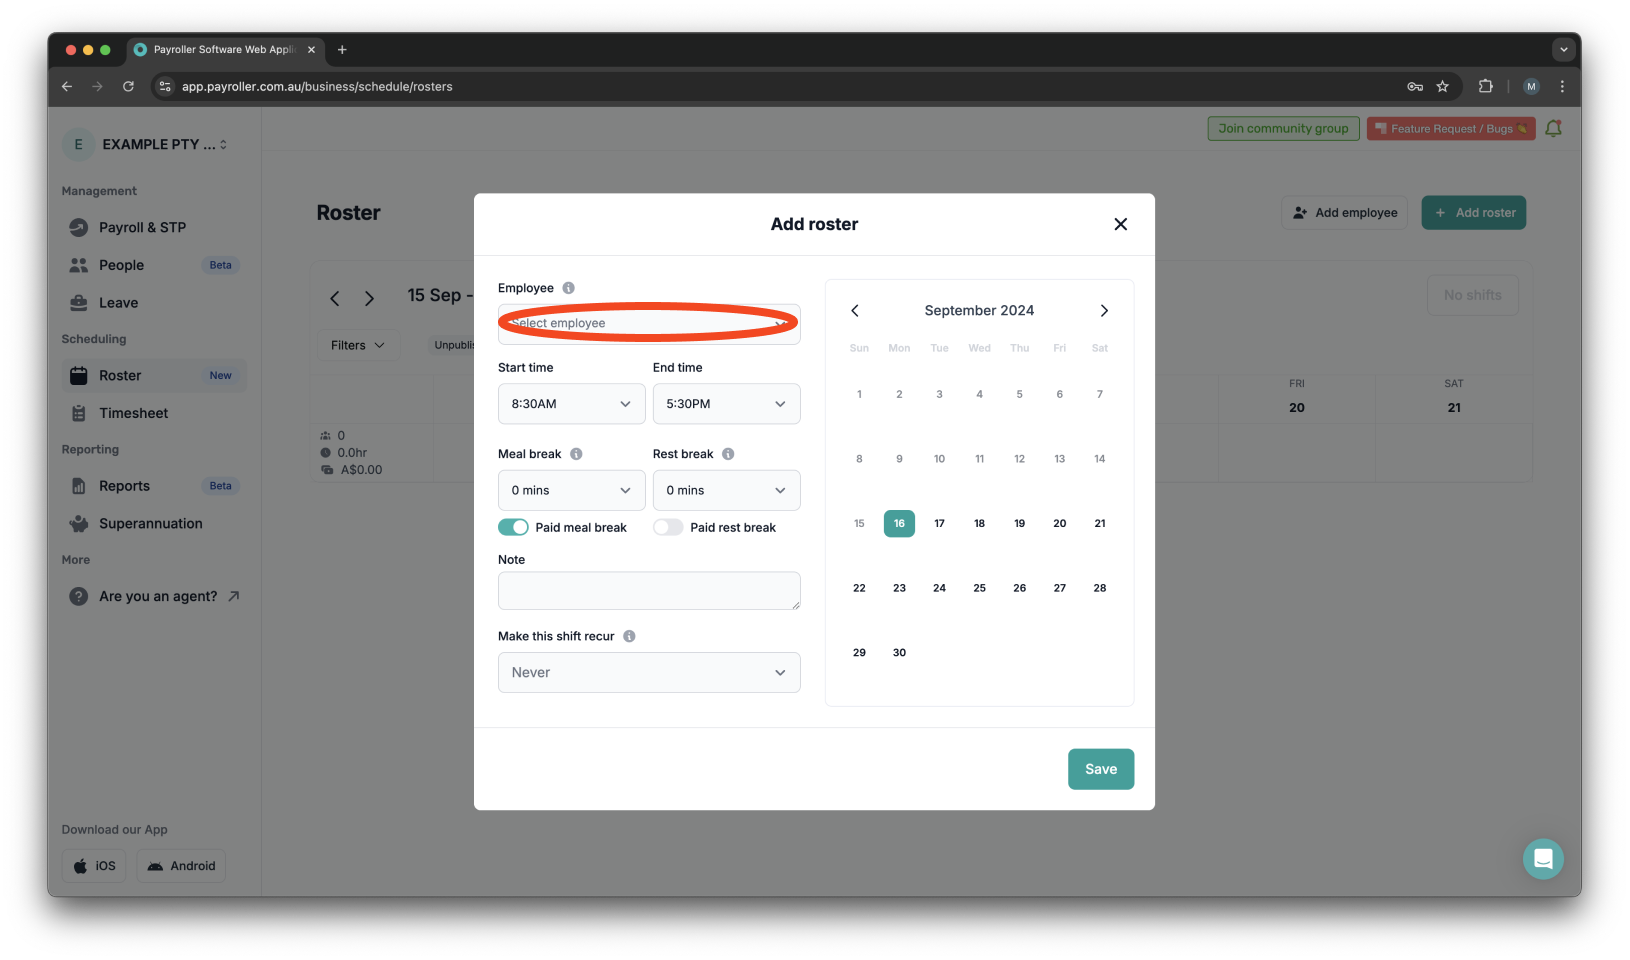The width and height of the screenshot is (1630, 960).
Task: Download the Android app
Action: pos(181,866)
